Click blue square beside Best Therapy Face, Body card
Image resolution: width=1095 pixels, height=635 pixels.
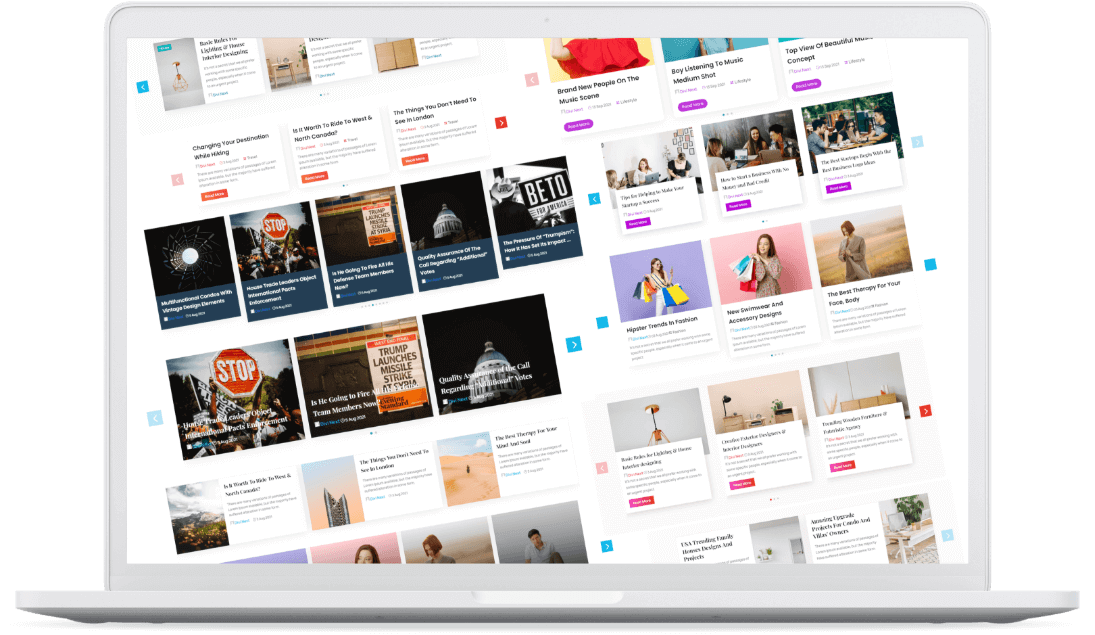coord(930,265)
